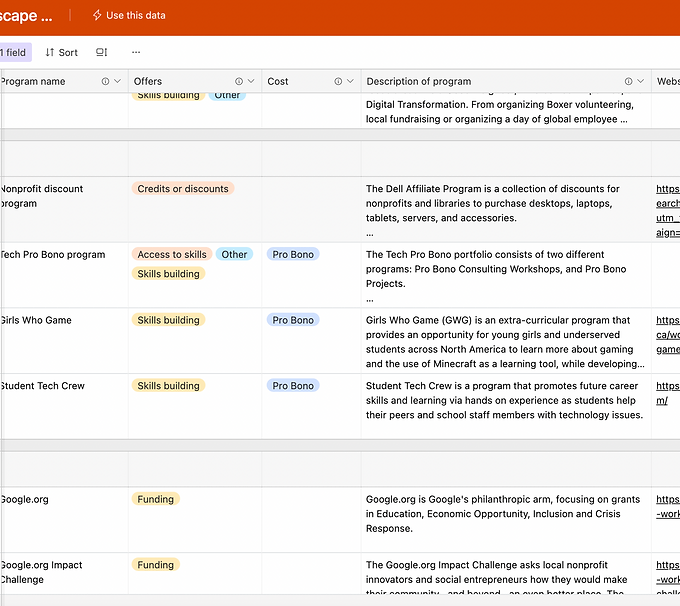This screenshot has height=606, width=680.
Task: Click the Access to skills tag
Action: click(x=172, y=255)
